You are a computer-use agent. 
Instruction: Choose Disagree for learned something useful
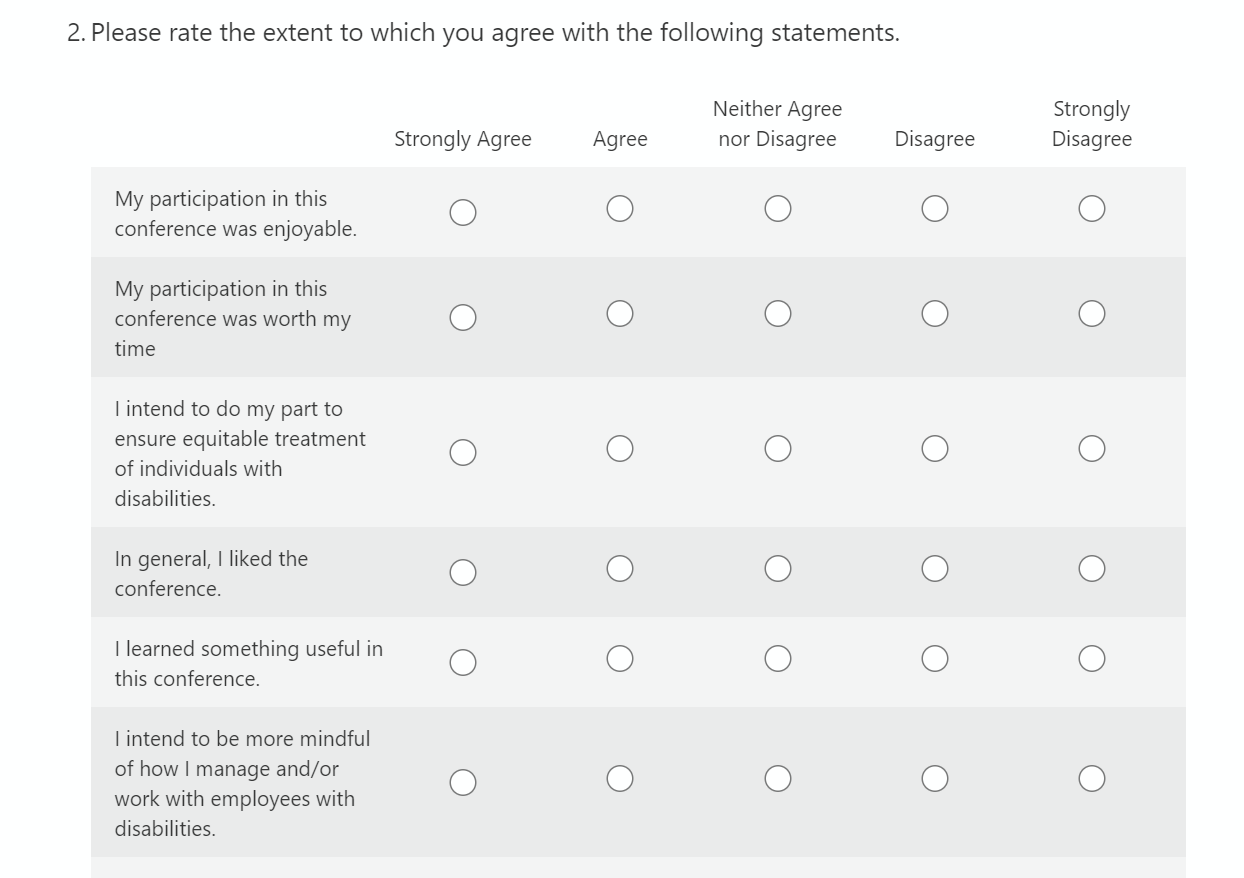click(935, 658)
